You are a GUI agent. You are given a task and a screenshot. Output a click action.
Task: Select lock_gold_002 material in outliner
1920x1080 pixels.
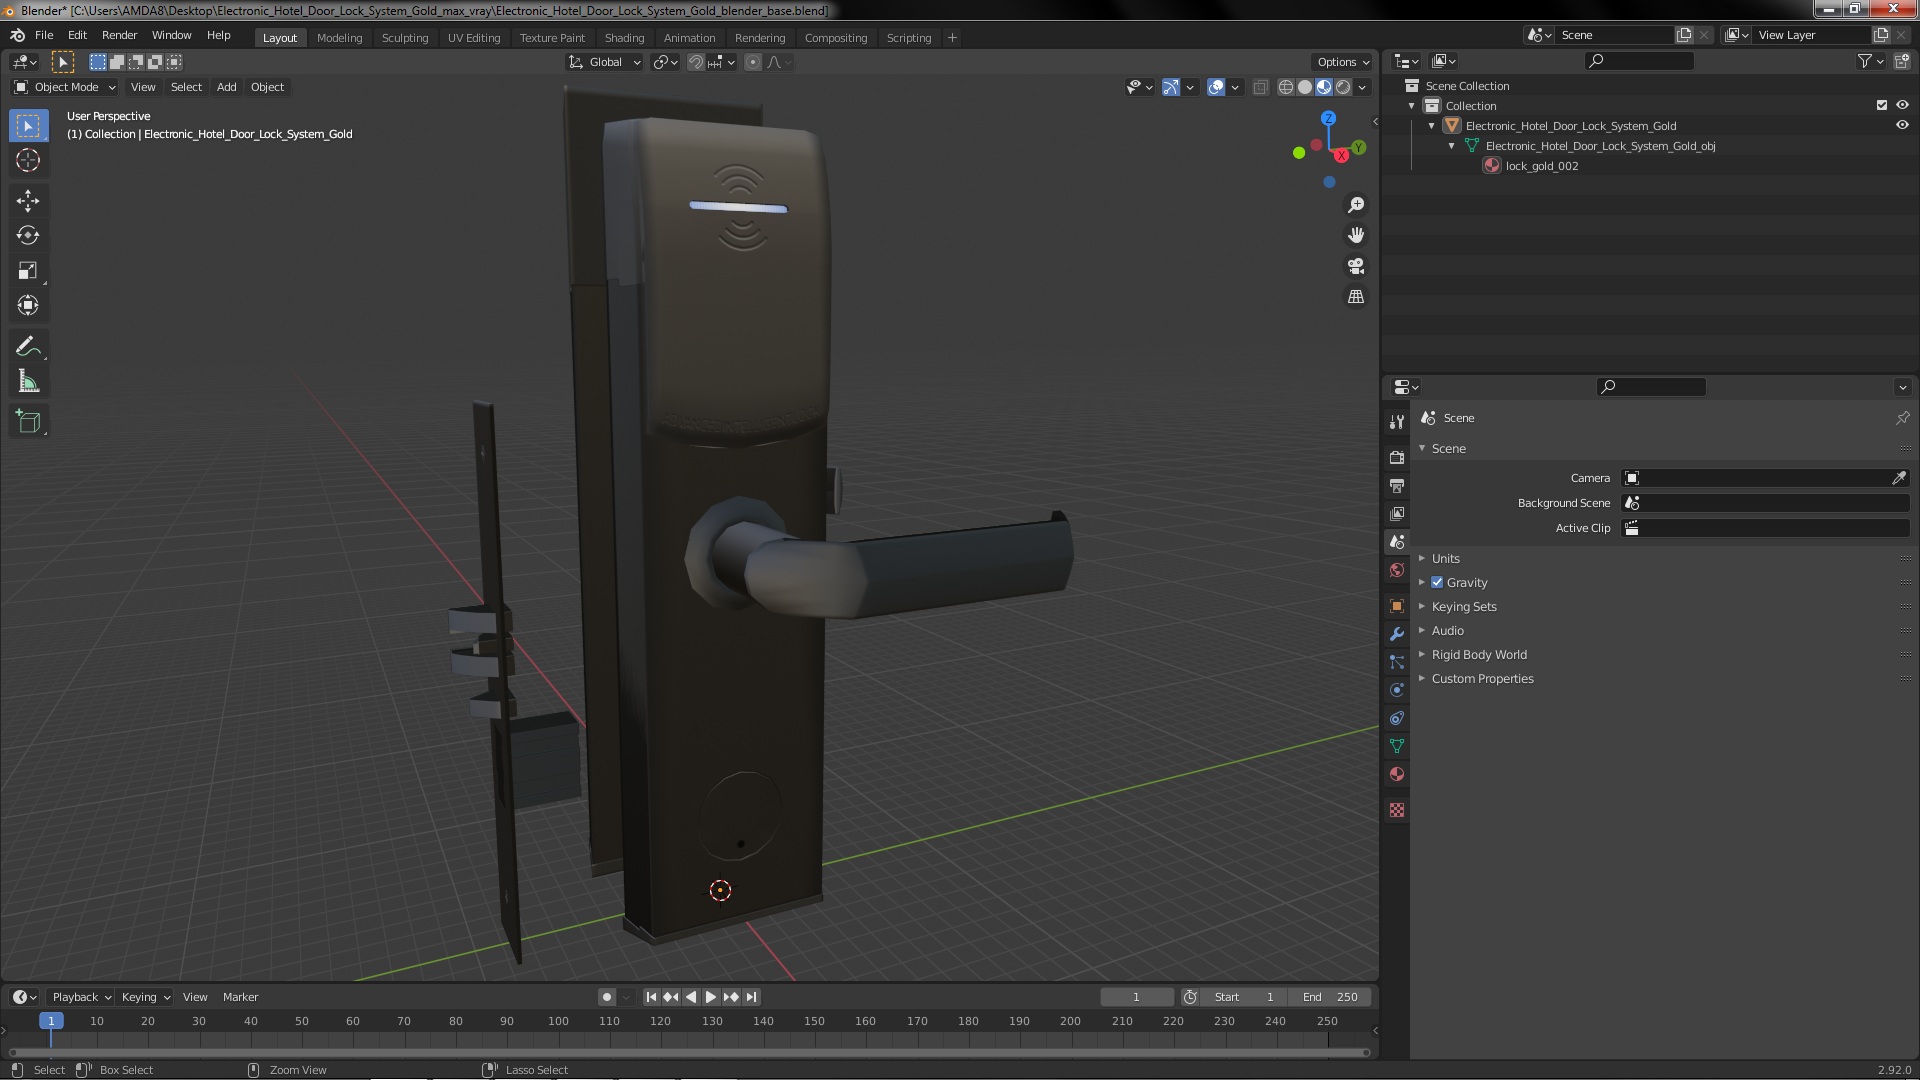coord(1541,165)
